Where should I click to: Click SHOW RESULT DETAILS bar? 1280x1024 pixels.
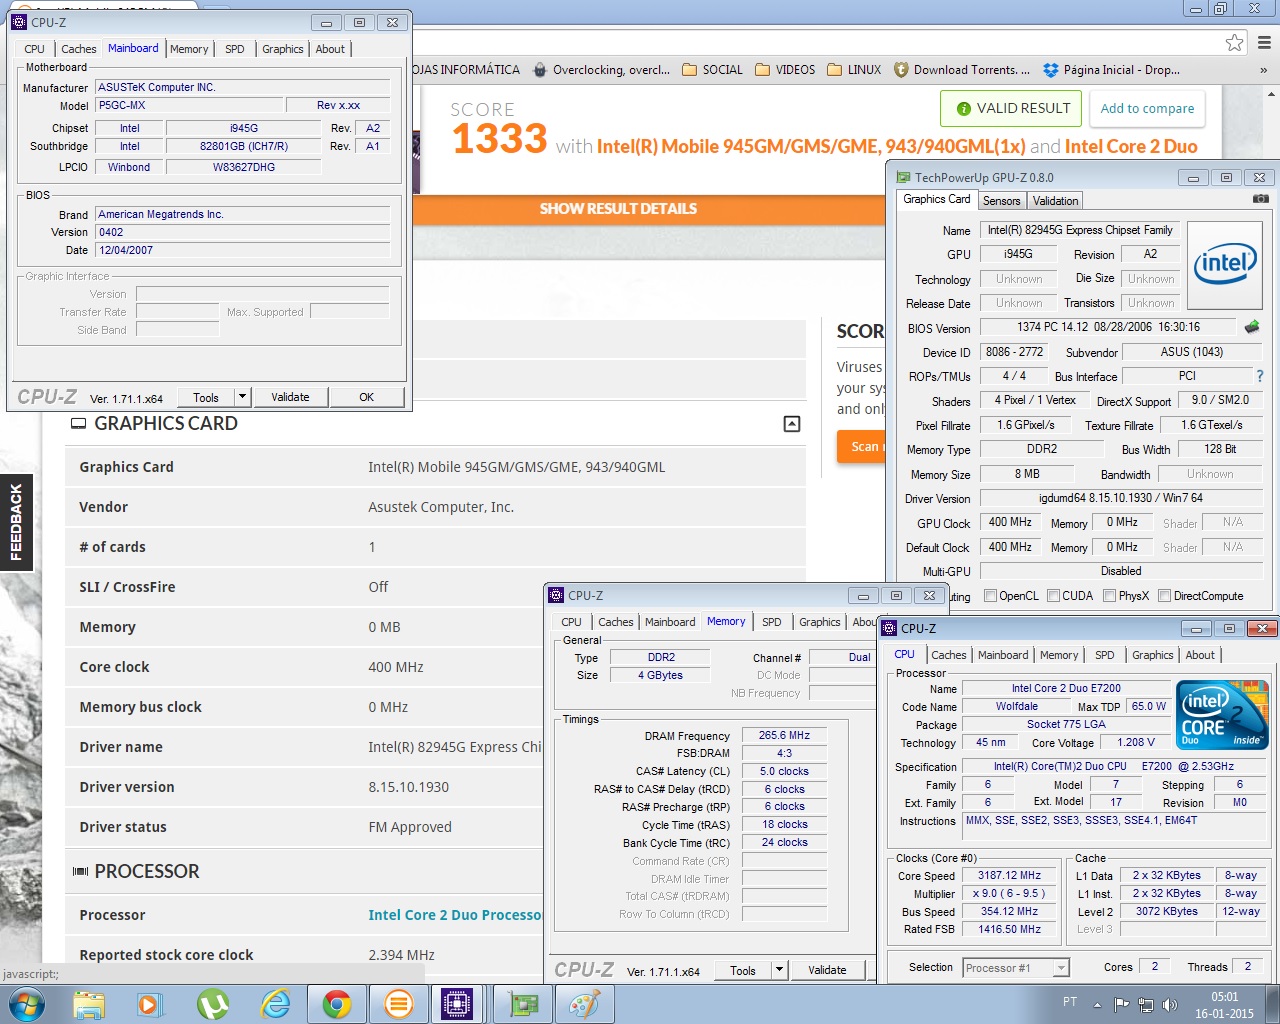618,209
